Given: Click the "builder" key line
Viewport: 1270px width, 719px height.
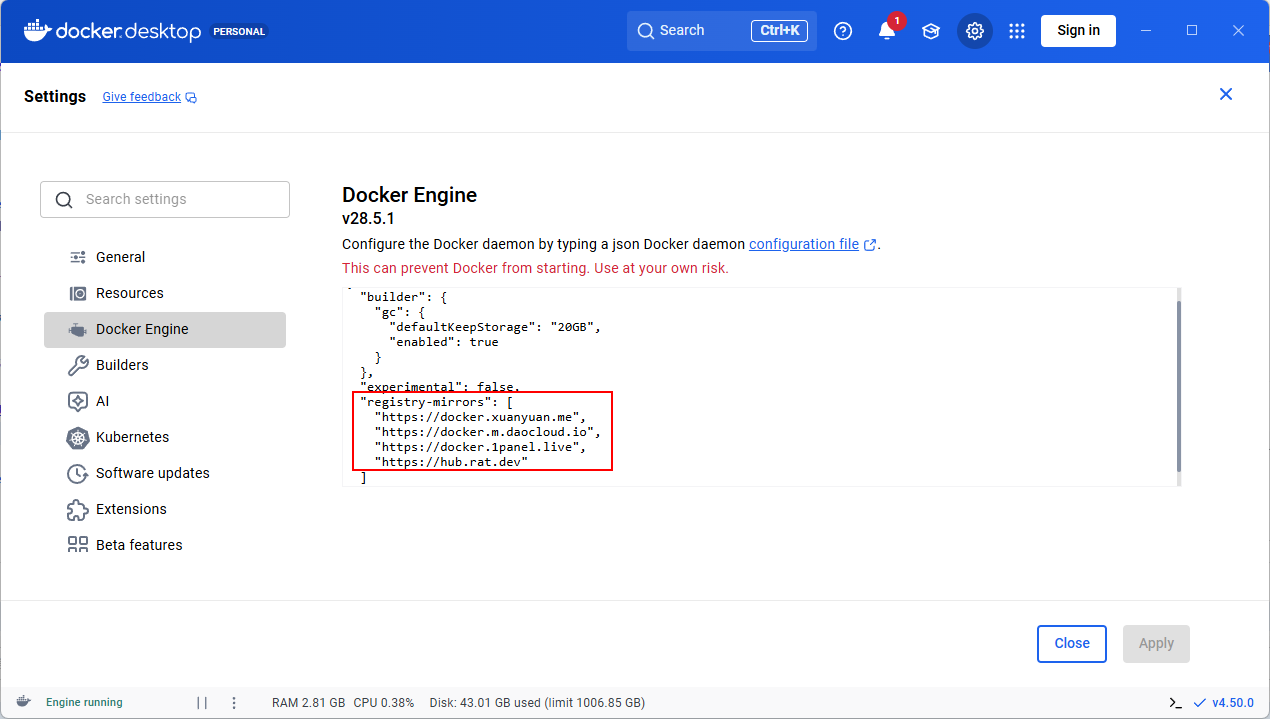Looking at the screenshot, I should point(403,297).
